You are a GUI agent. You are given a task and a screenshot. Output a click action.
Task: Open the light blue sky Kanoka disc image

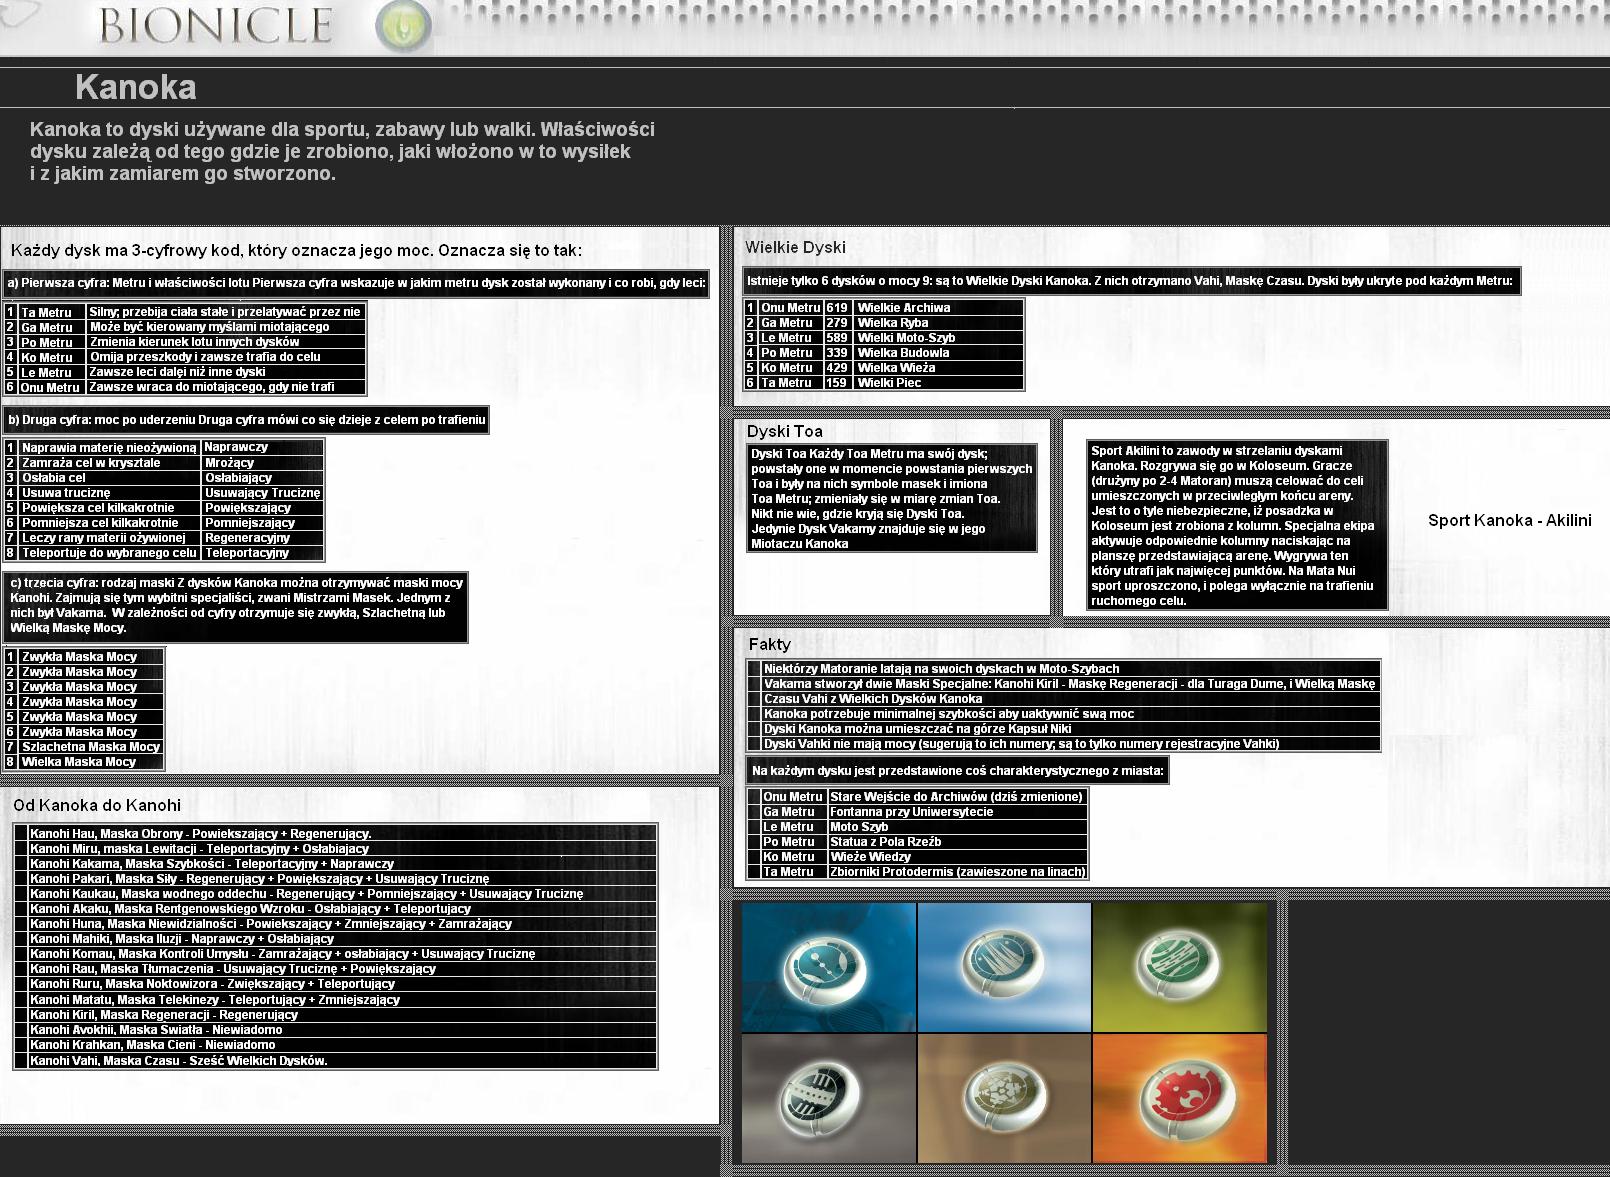point(1004,967)
